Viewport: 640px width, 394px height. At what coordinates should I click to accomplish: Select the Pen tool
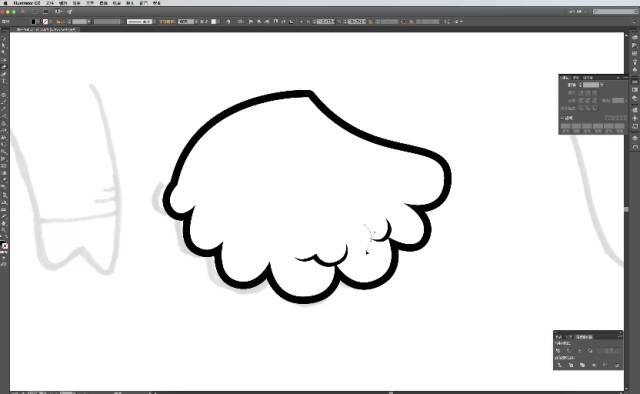tap(5, 67)
